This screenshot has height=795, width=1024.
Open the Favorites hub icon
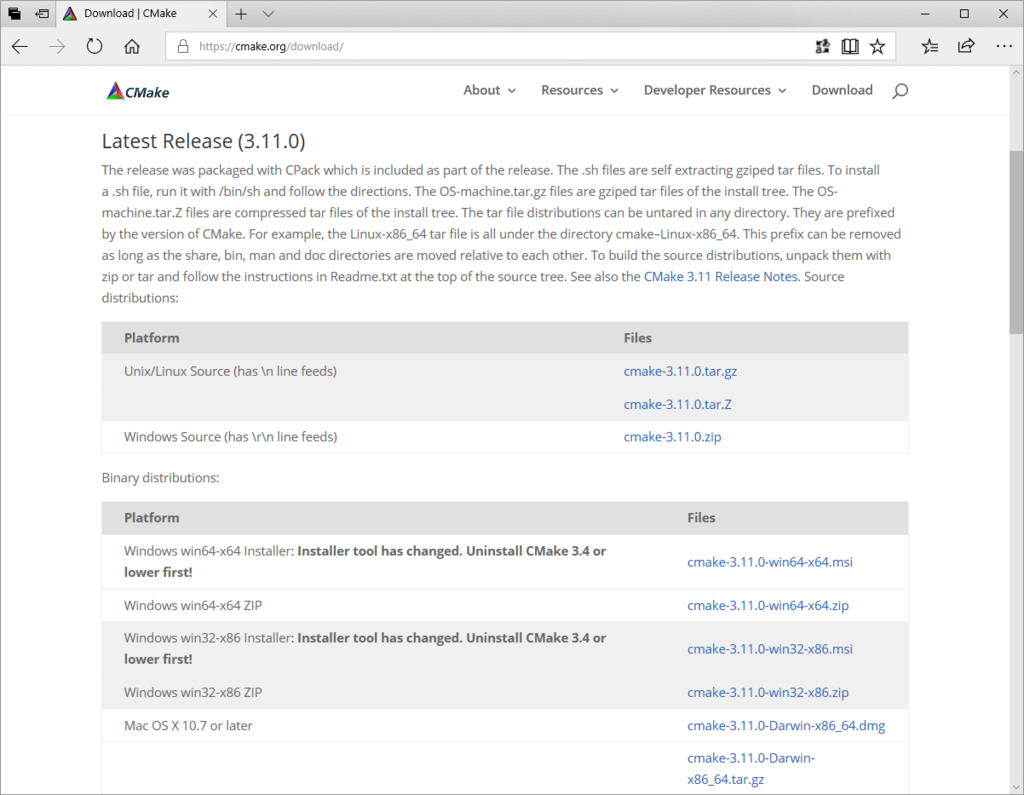[930, 46]
